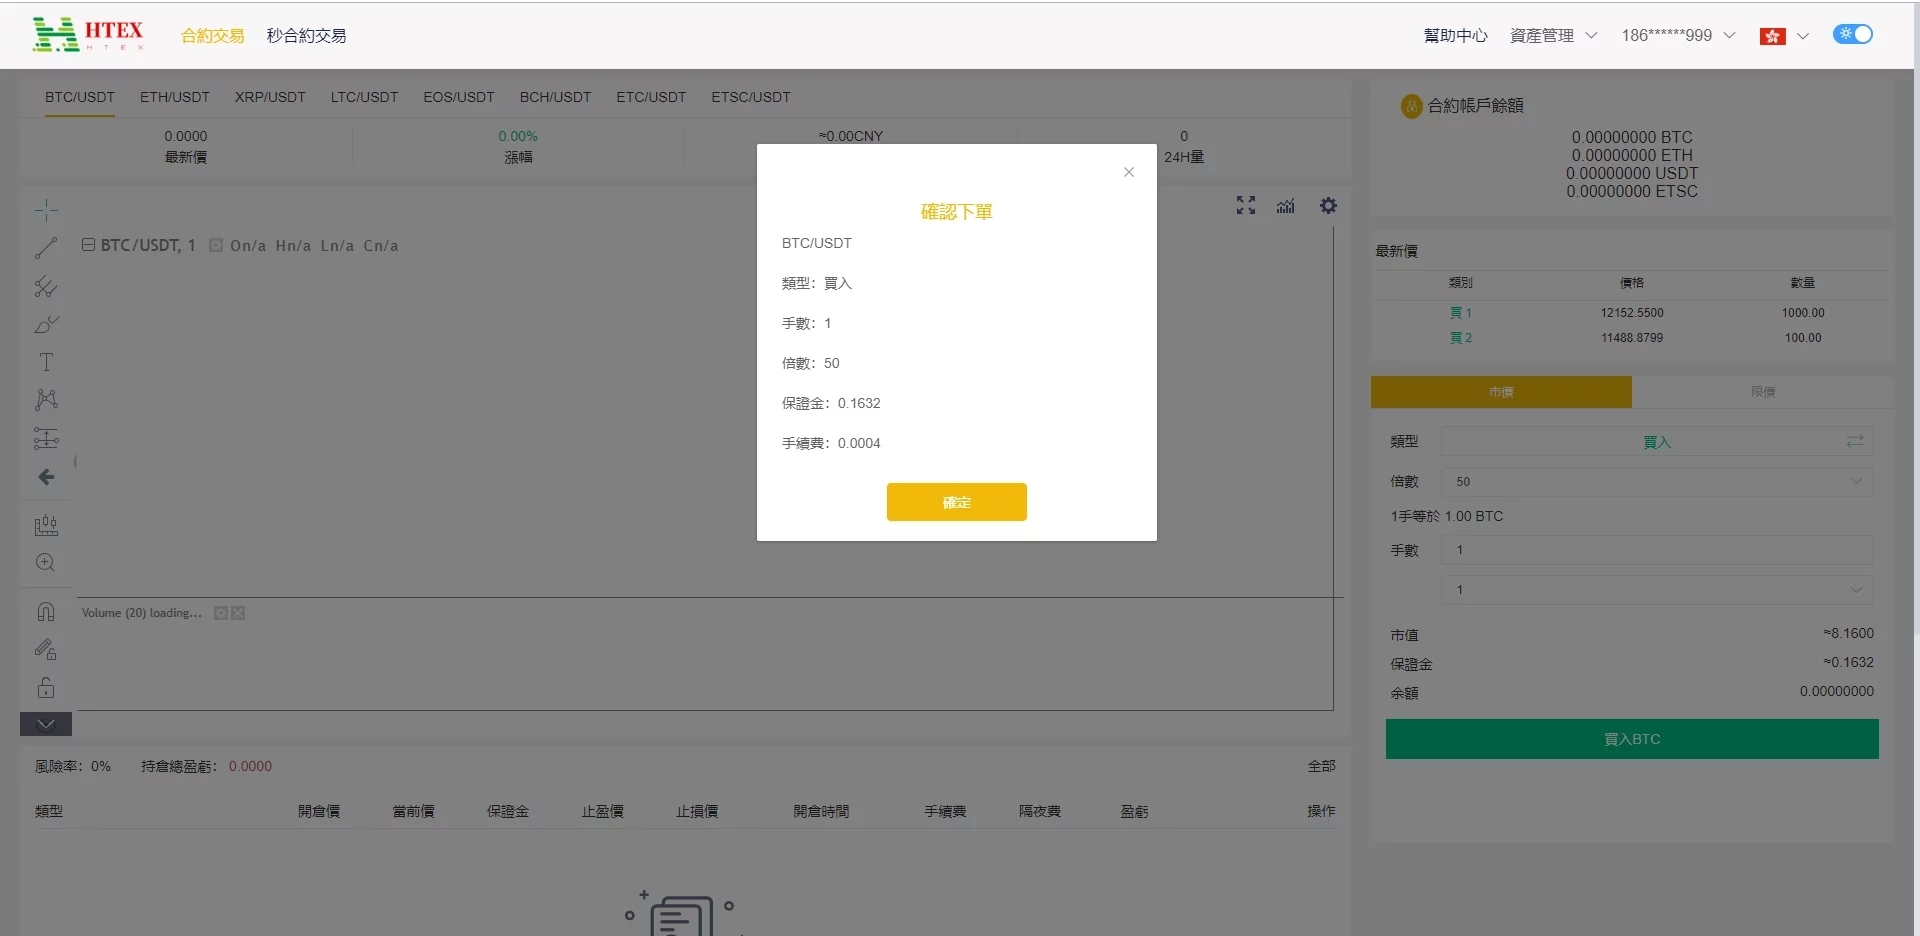Pick the text annotation tool
Viewport: 1920px width, 936px height.
pos(46,362)
